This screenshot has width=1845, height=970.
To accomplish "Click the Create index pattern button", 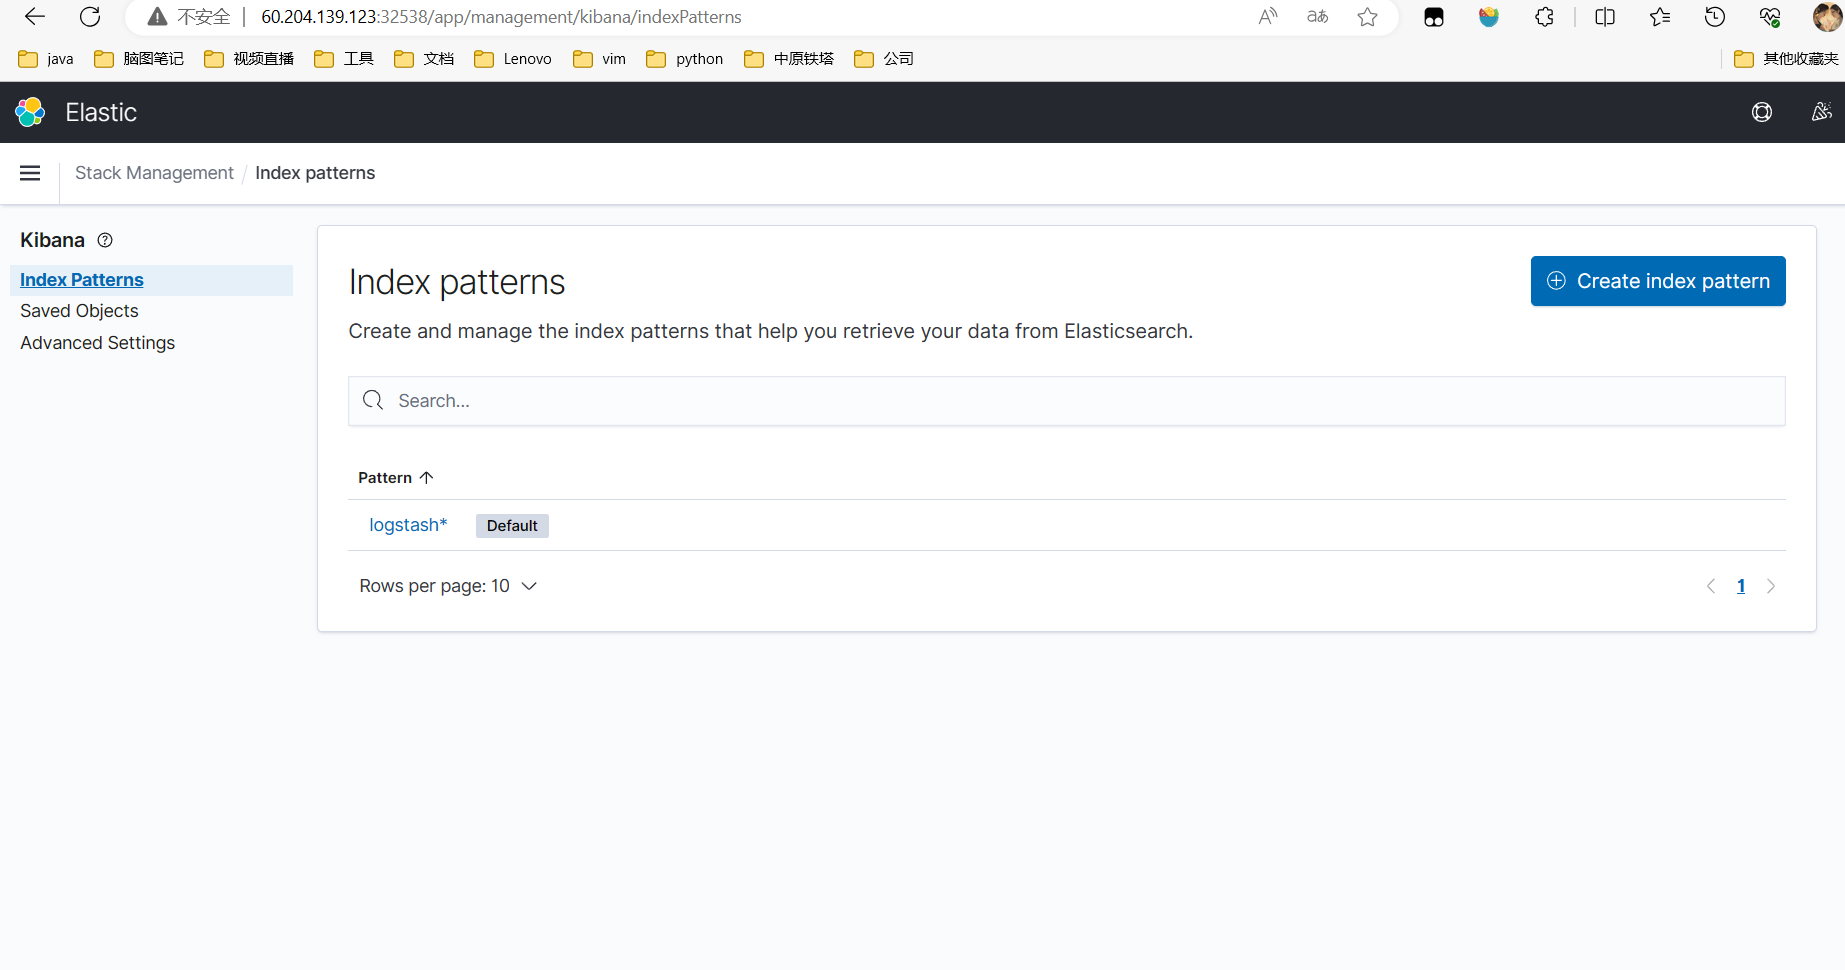I will point(1658,281).
